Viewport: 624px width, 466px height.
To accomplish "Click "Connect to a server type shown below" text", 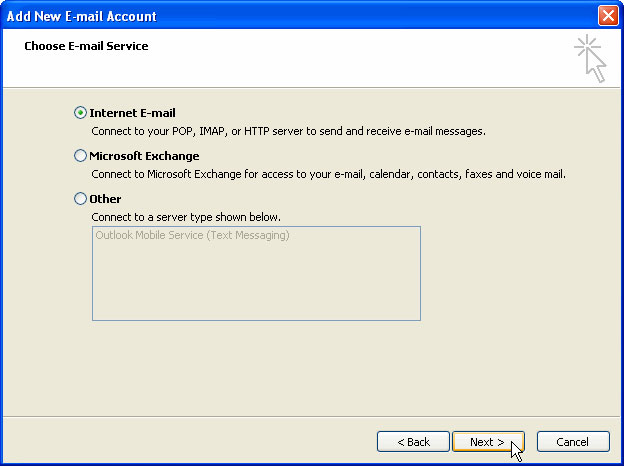I will point(186,217).
